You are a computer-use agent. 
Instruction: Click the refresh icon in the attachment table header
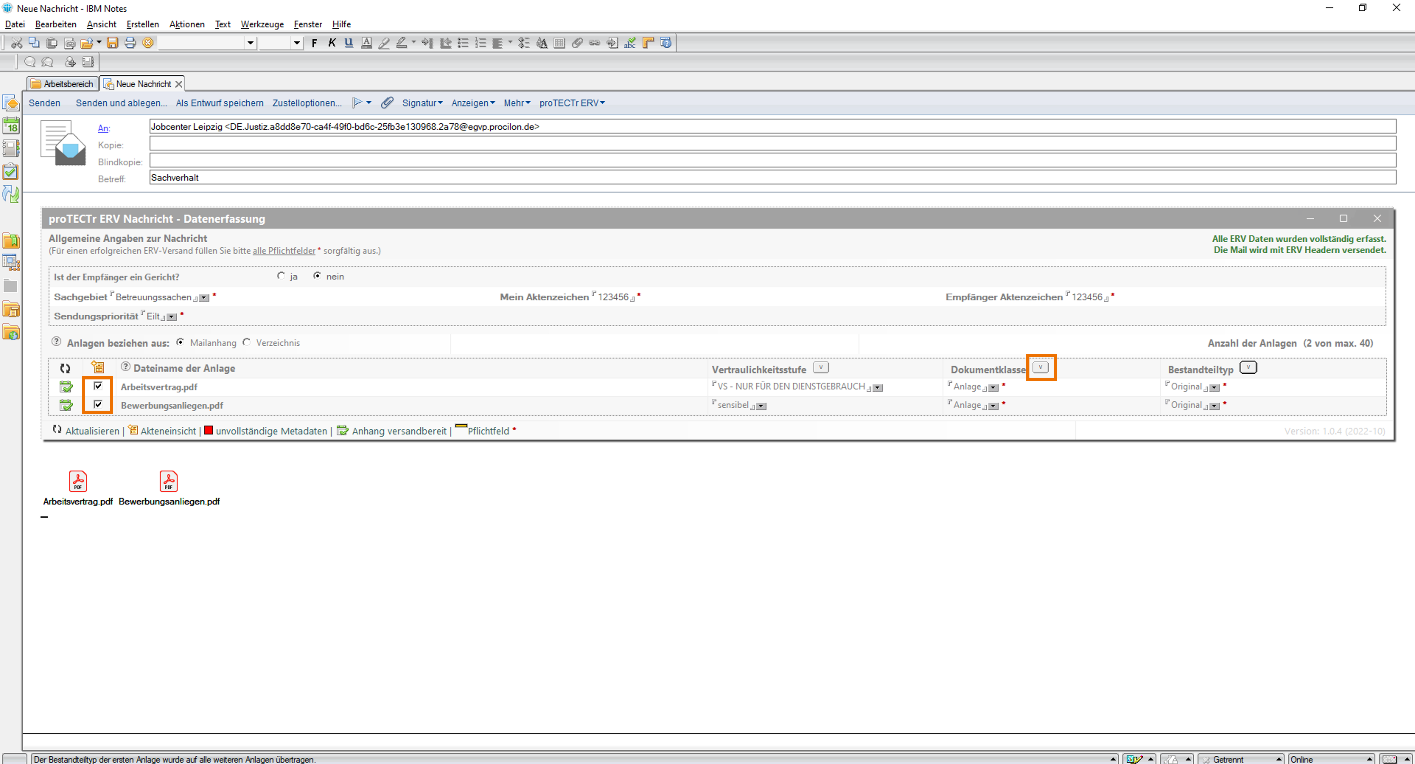tap(65, 368)
